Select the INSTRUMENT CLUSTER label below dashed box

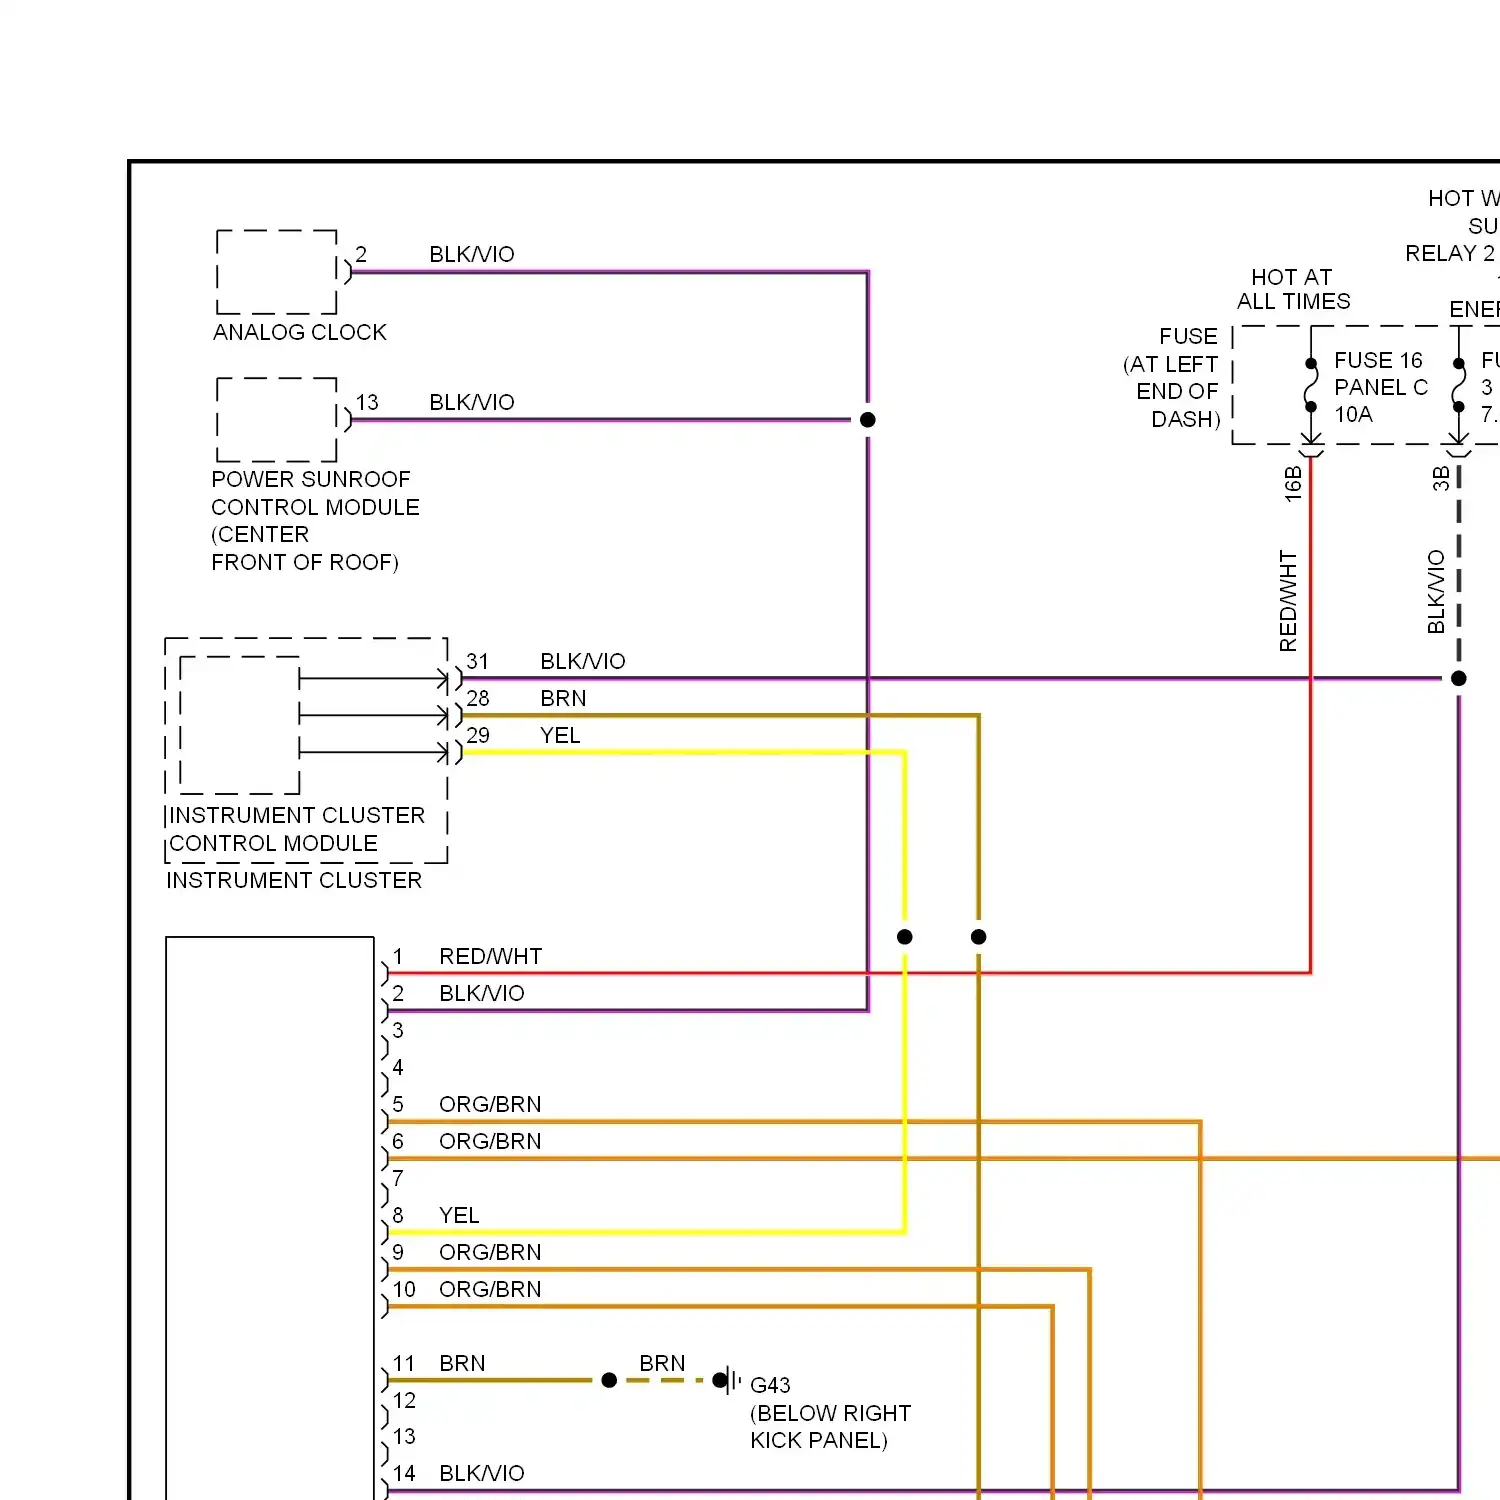[294, 880]
